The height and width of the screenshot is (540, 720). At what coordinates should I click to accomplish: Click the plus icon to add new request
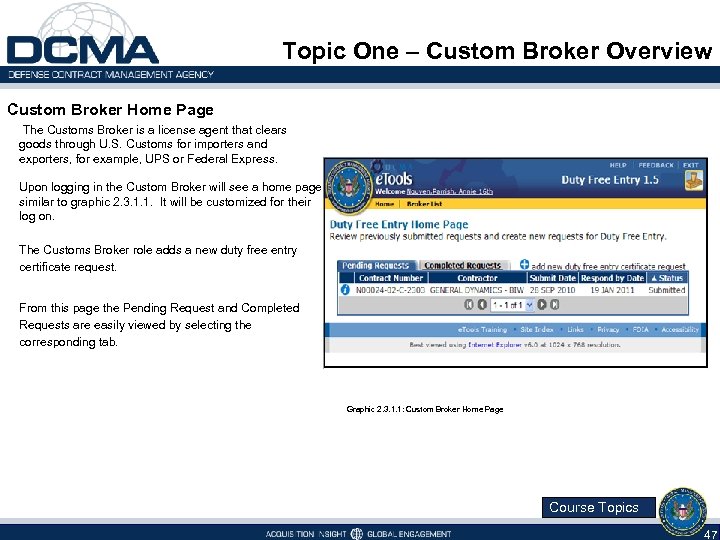click(524, 264)
